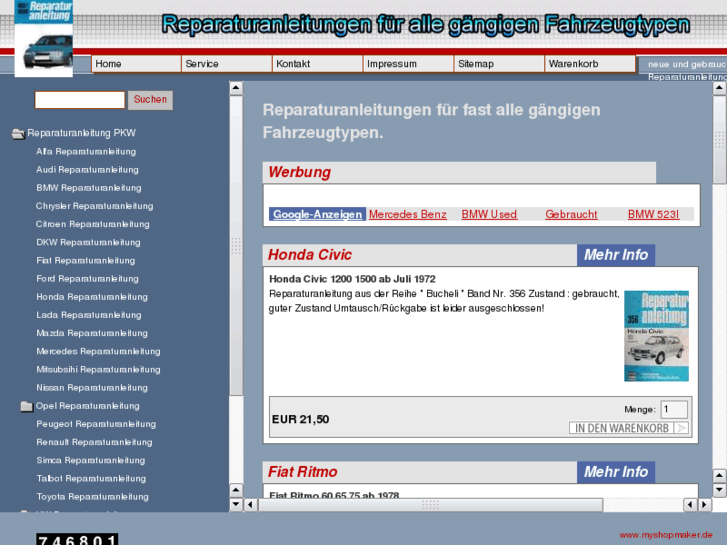The height and width of the screenshot is (545, 727).
Task: Follow the BMW Used ad link
Action: pos(489,214)
